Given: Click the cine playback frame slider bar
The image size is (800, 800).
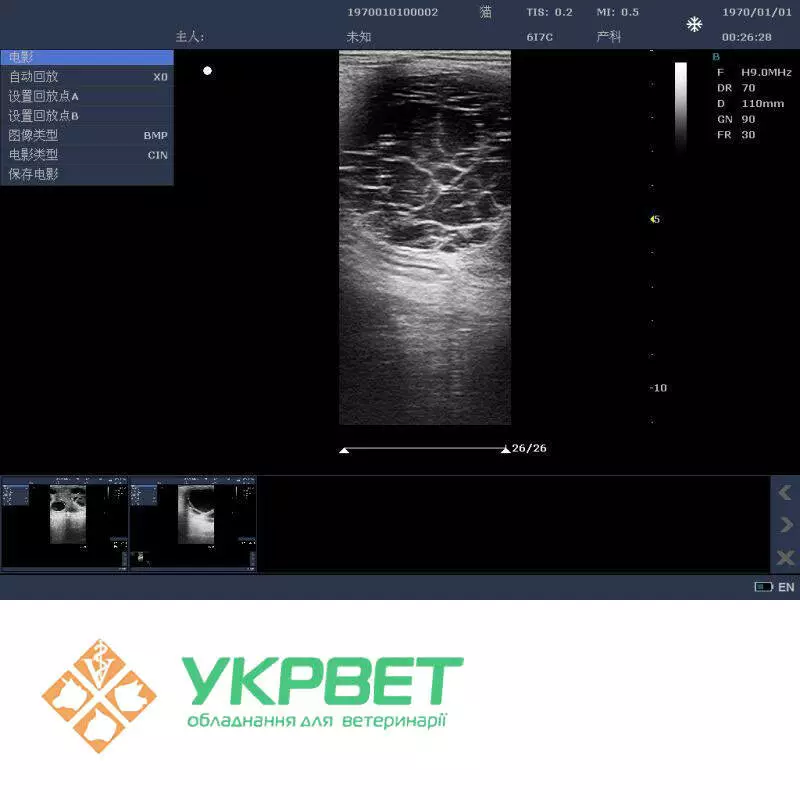Looking at the screenshot, I should (424, 449).
